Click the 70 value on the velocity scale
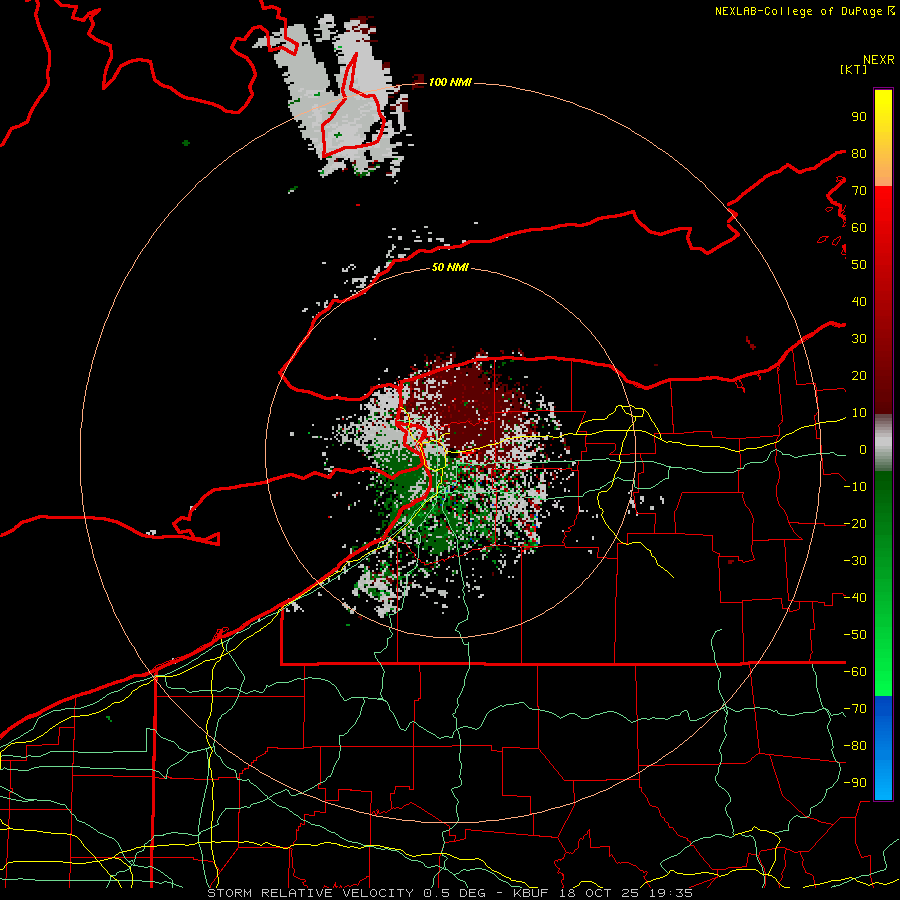The image size is (900, 900). coord(859,191)
